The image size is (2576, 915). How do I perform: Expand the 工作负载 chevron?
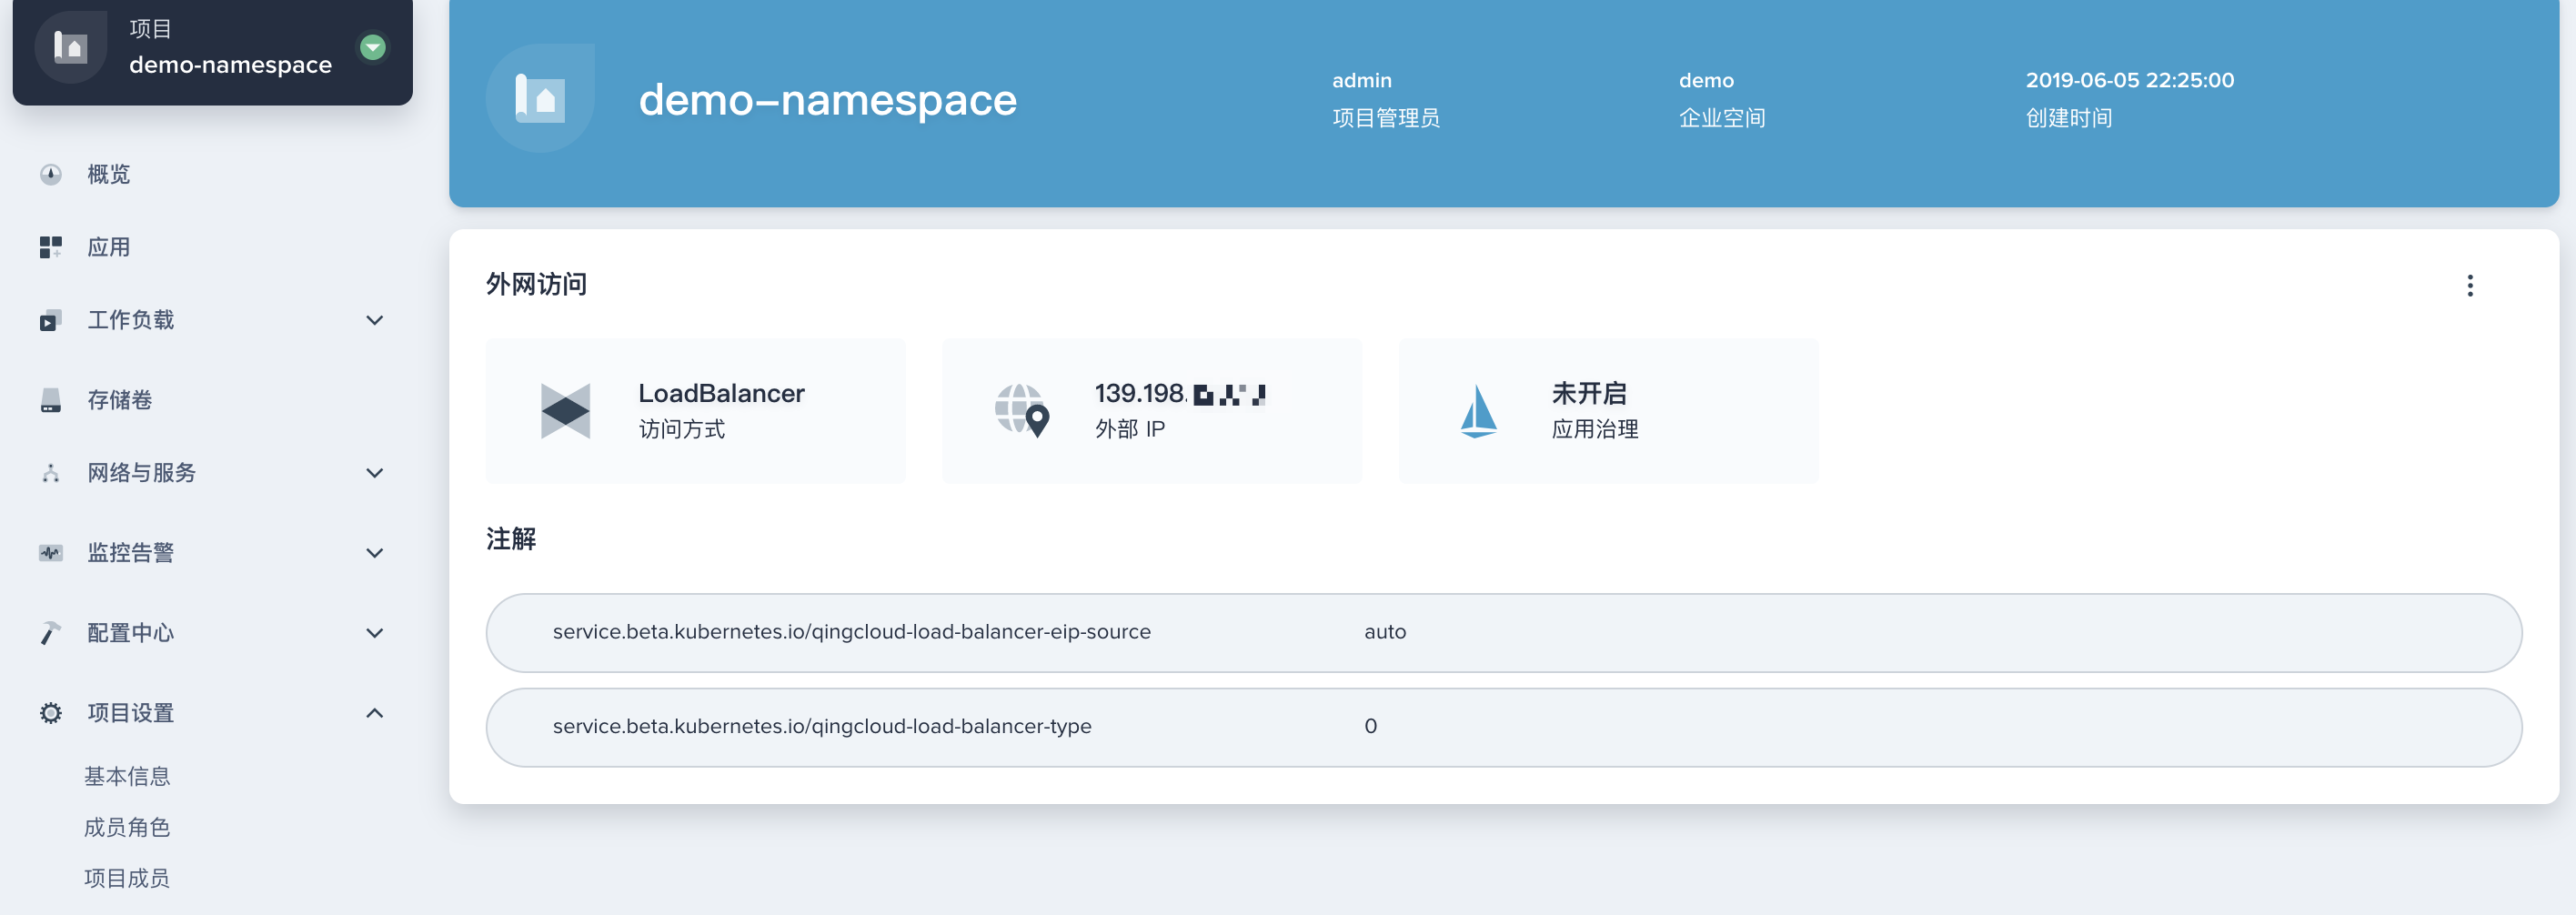pyautogui.click(x=375, y=320)
